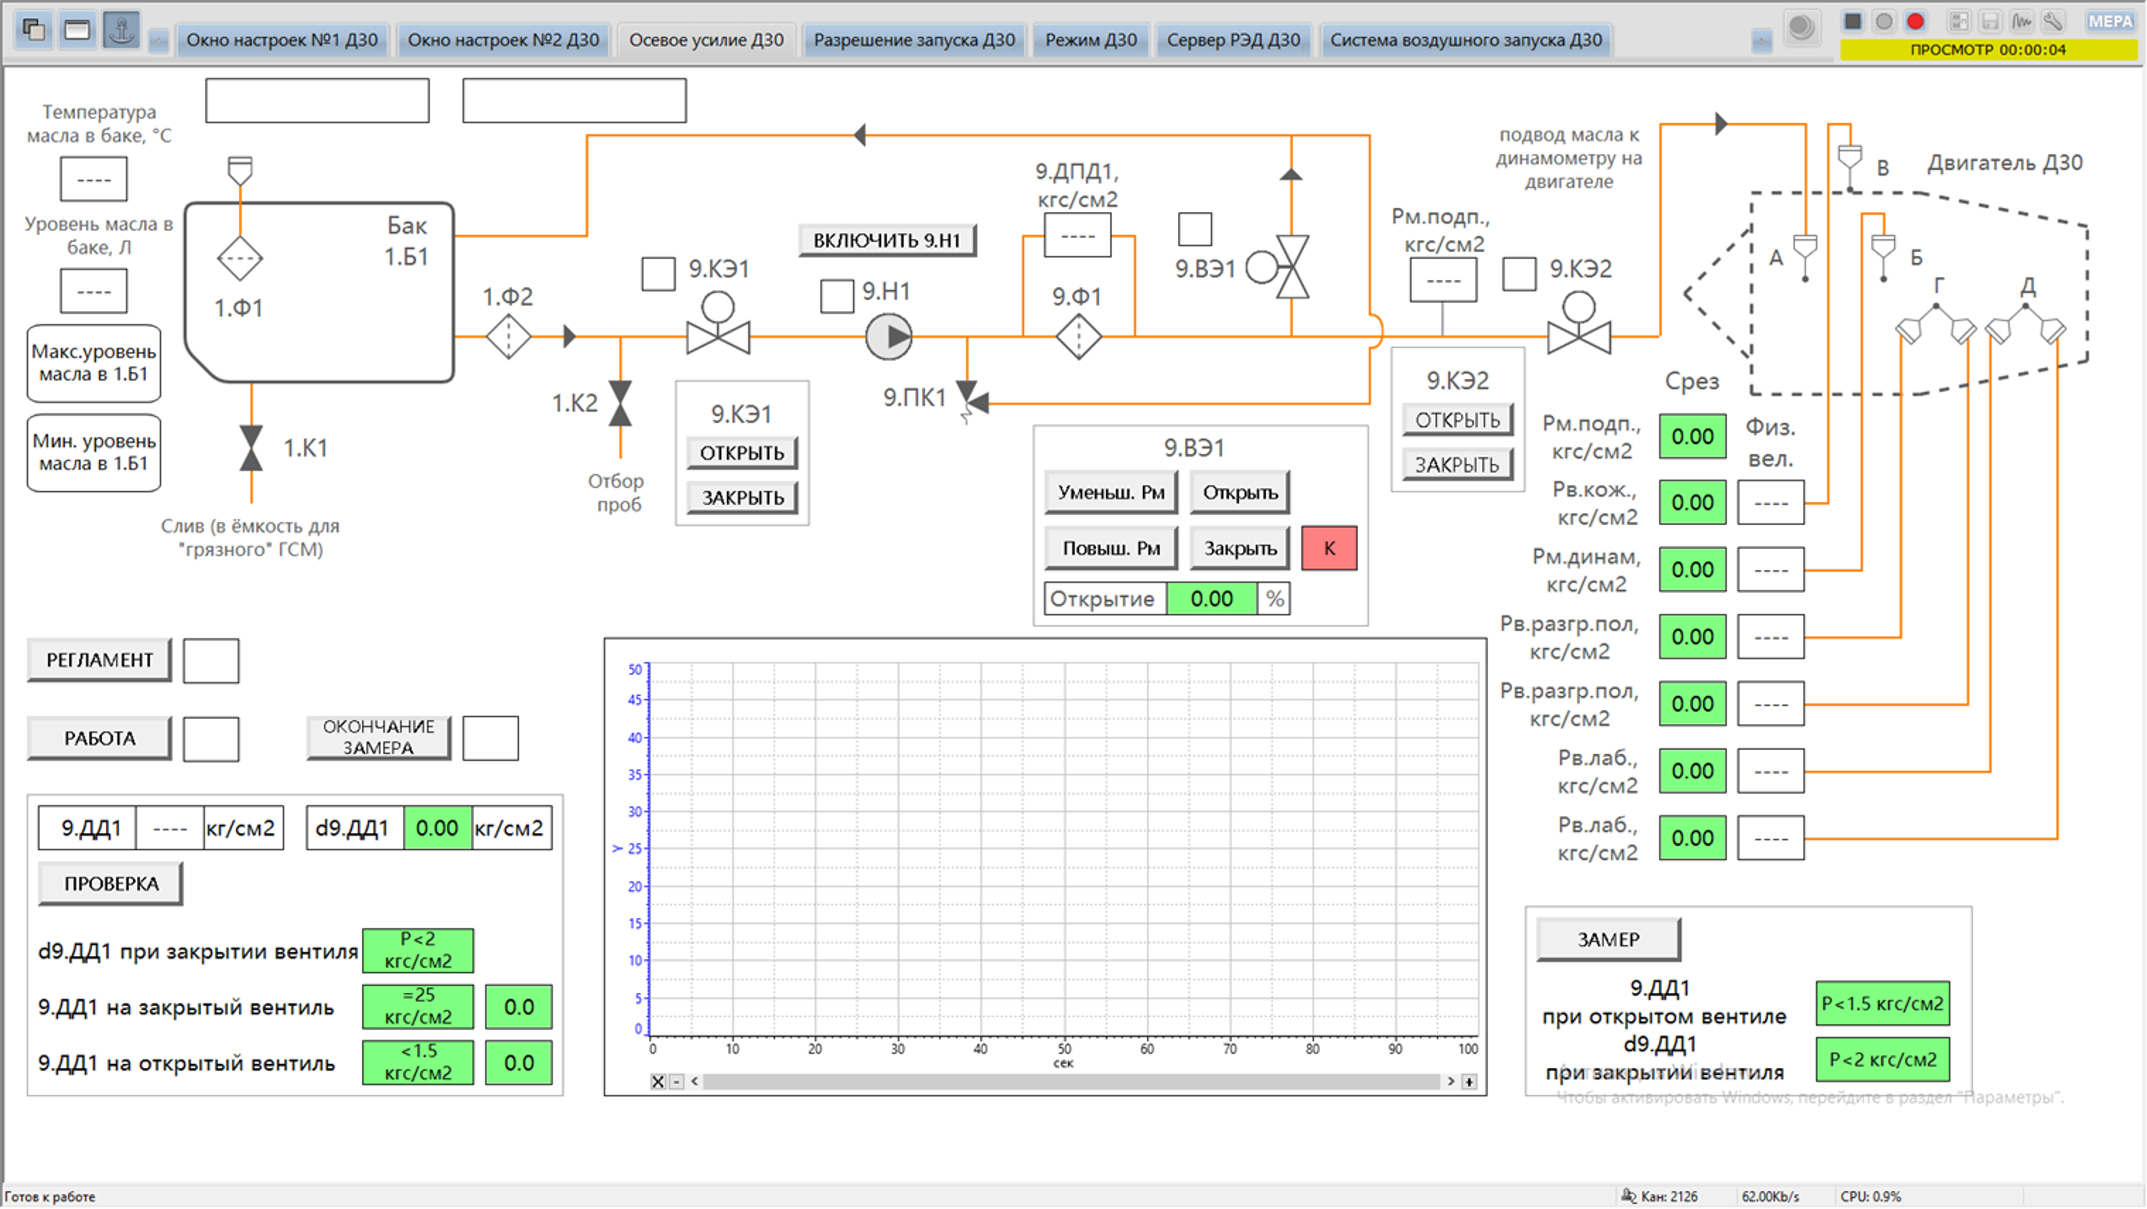Click the signal waveform icon

(x=2022, y=21)
